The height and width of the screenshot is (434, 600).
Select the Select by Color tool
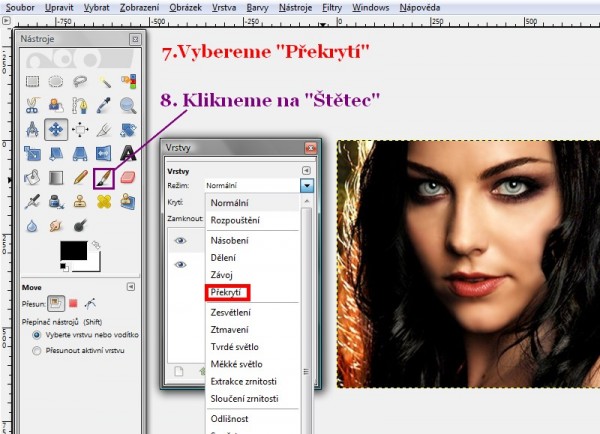click(128, 82)
